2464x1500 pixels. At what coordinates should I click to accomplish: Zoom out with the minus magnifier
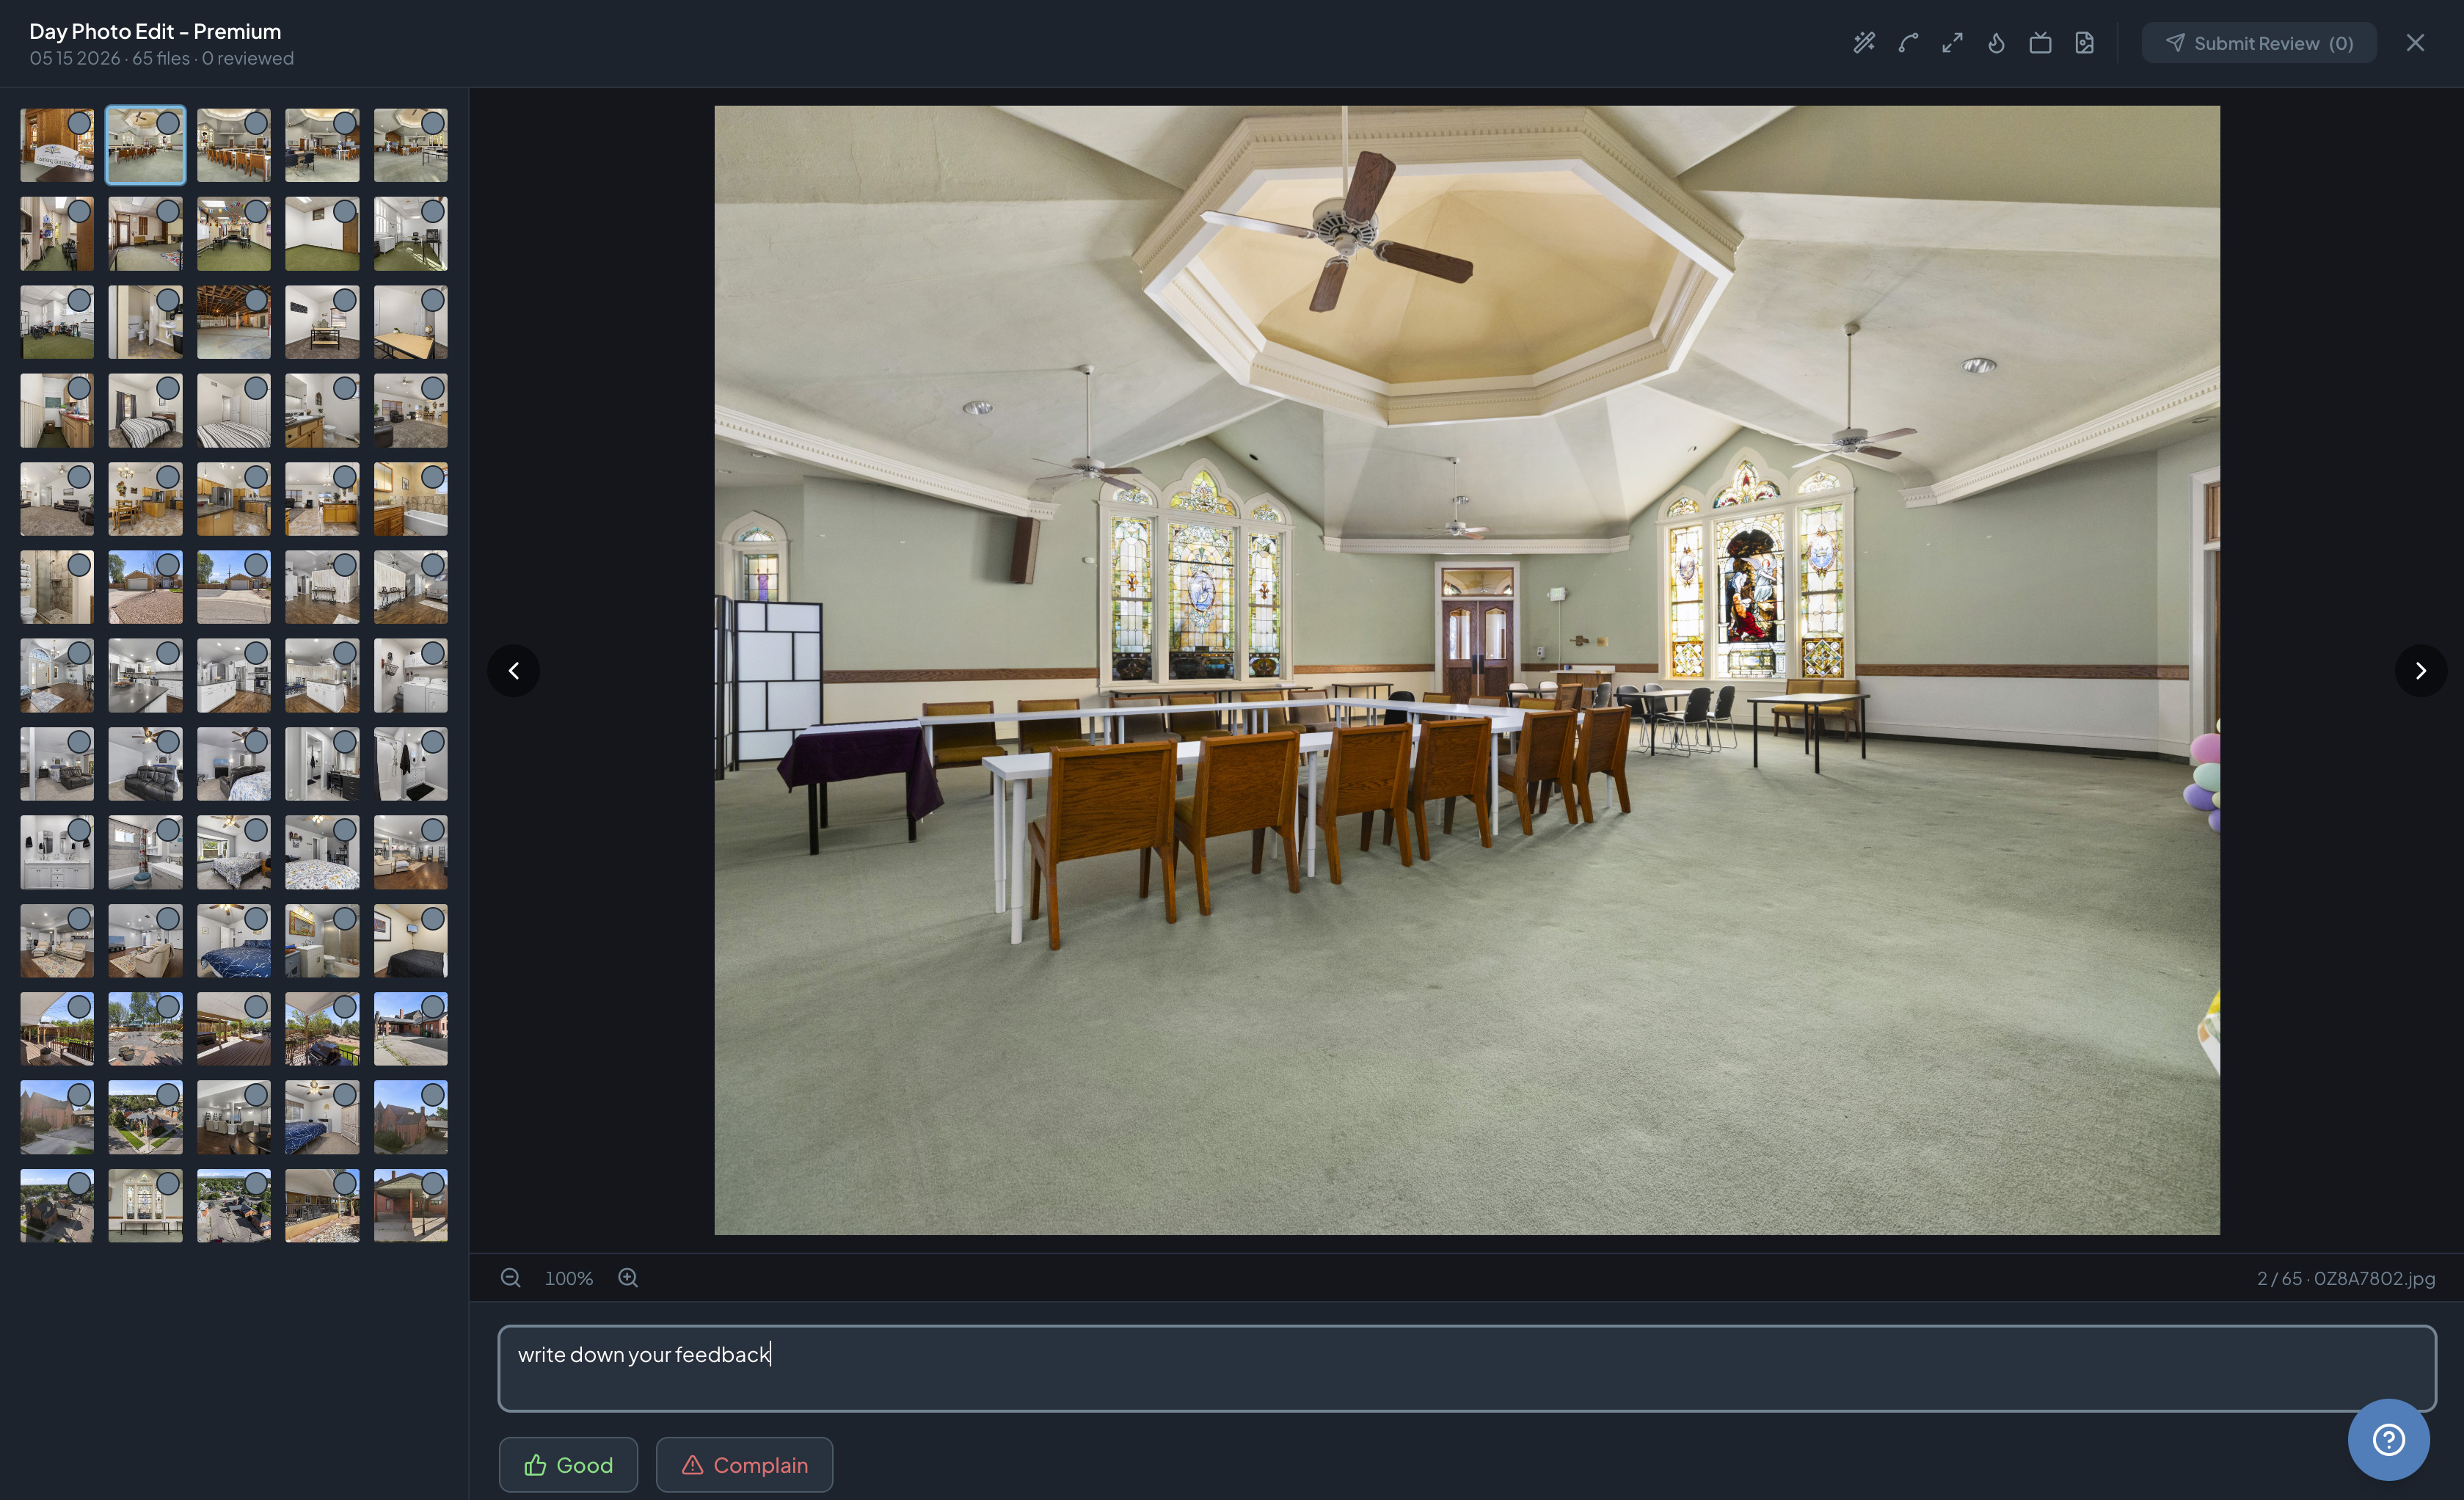tap(510, 1278)
